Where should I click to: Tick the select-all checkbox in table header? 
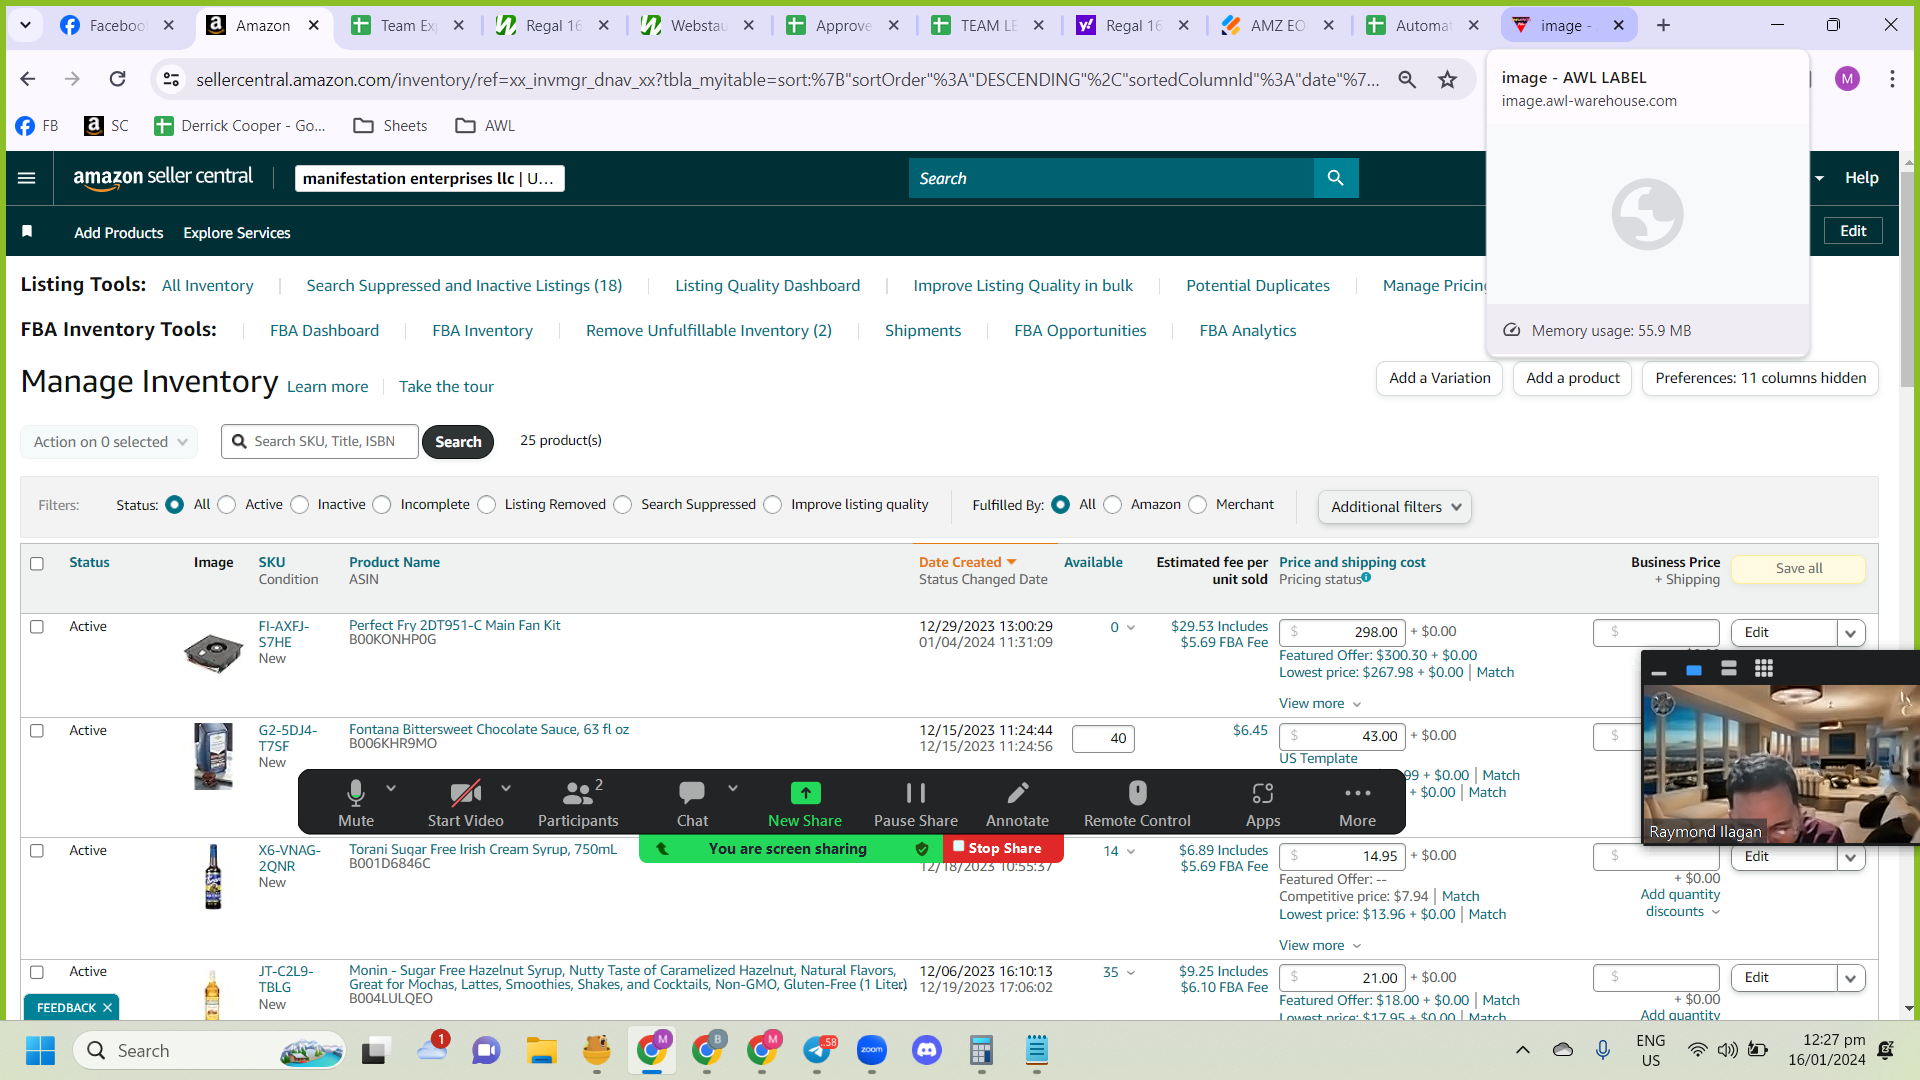[x=37, y=564]
